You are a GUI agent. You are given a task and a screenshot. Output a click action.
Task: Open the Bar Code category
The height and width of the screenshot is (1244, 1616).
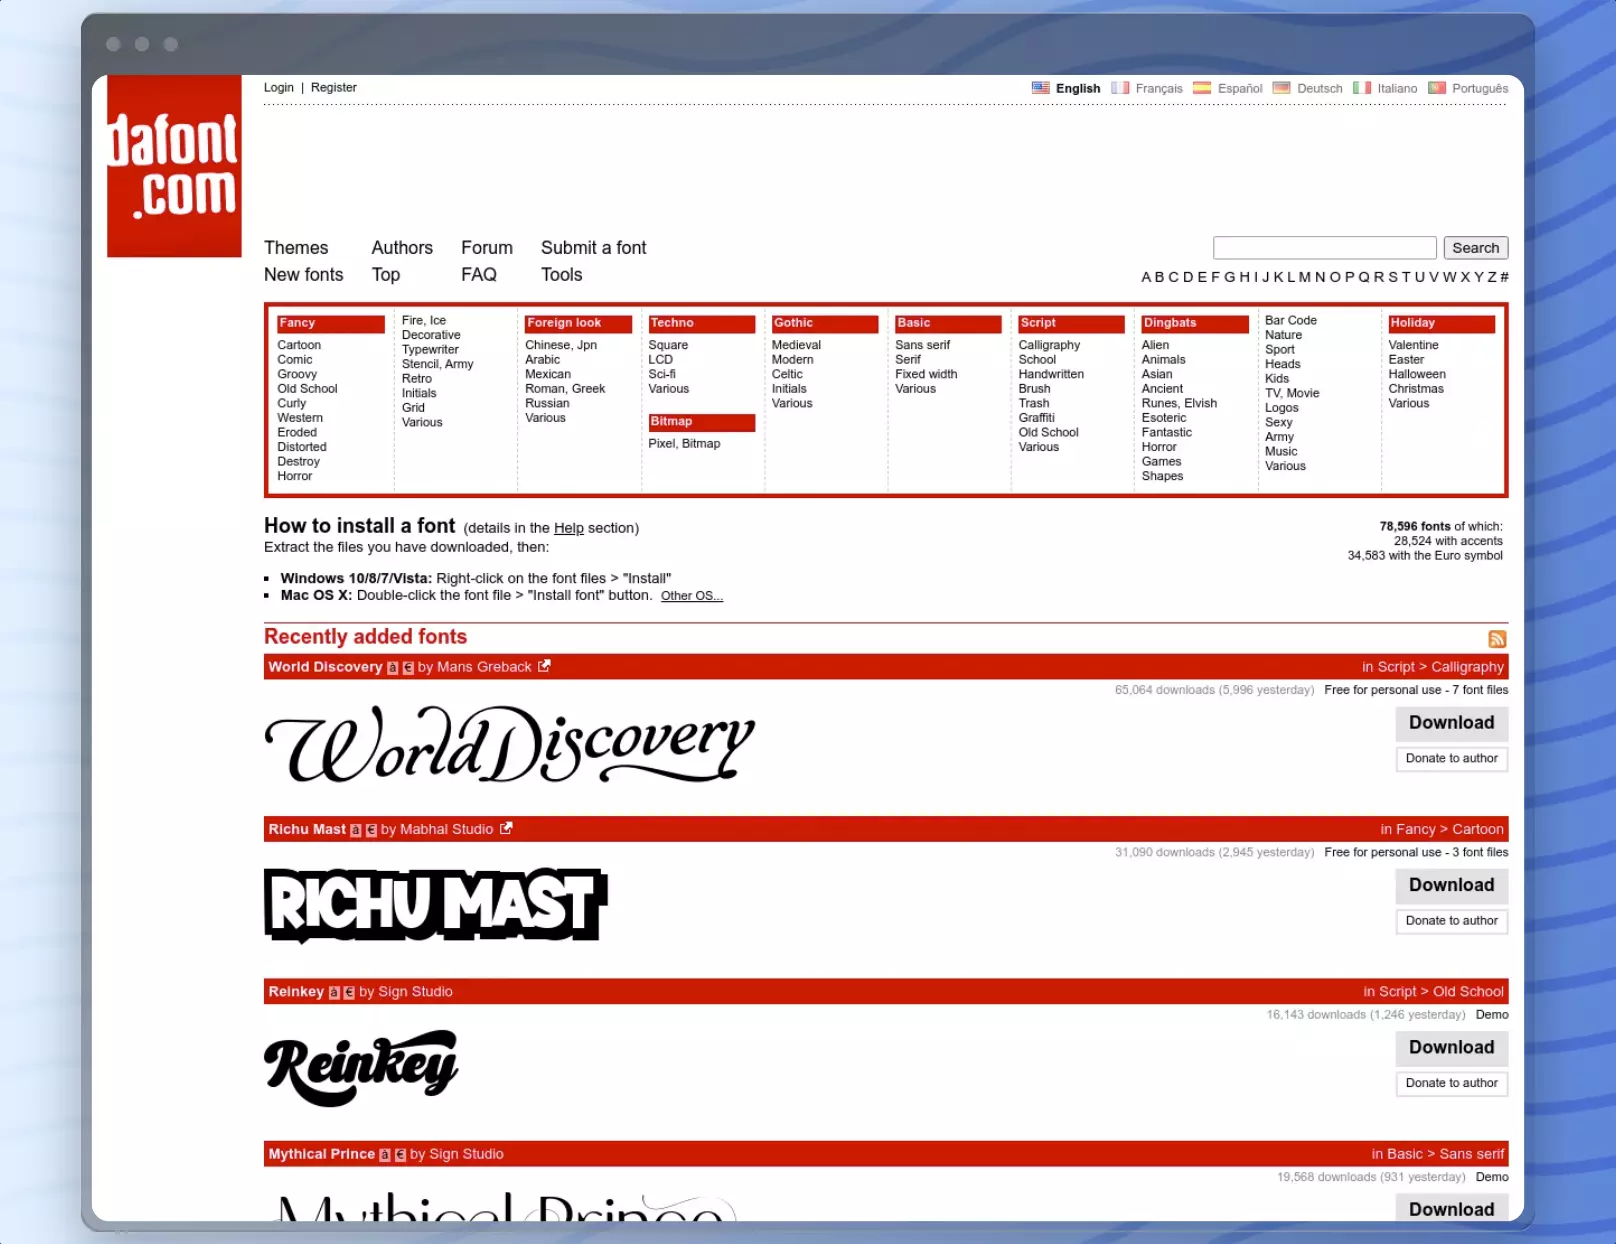coord(1291,321)
